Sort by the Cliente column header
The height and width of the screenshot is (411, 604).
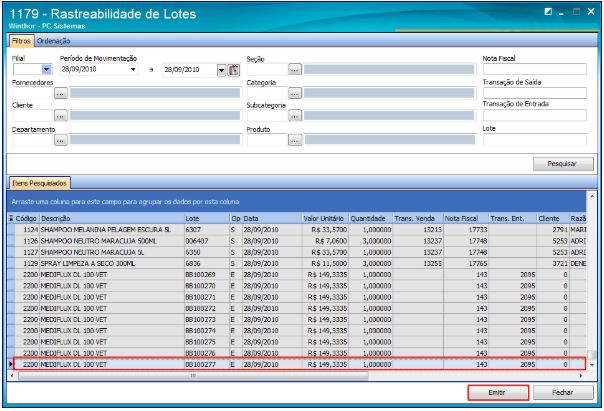[553, 218]
